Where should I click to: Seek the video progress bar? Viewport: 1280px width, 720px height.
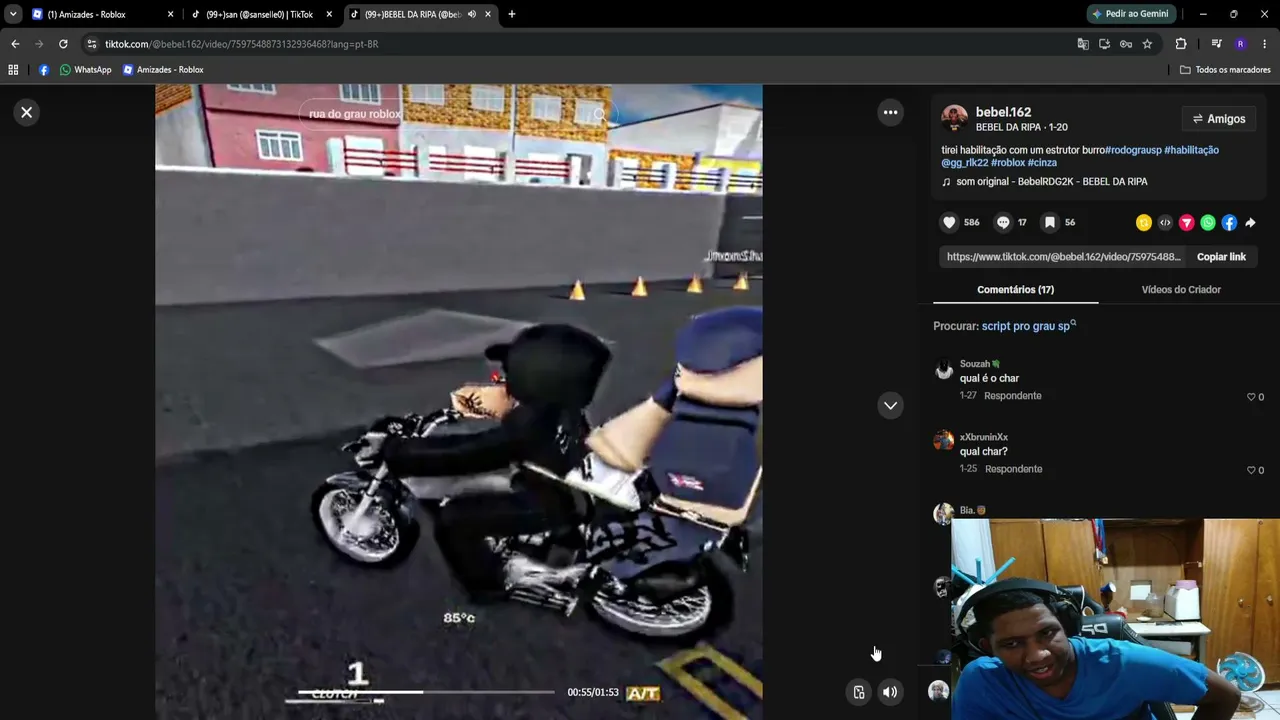[x=426, y=692]
